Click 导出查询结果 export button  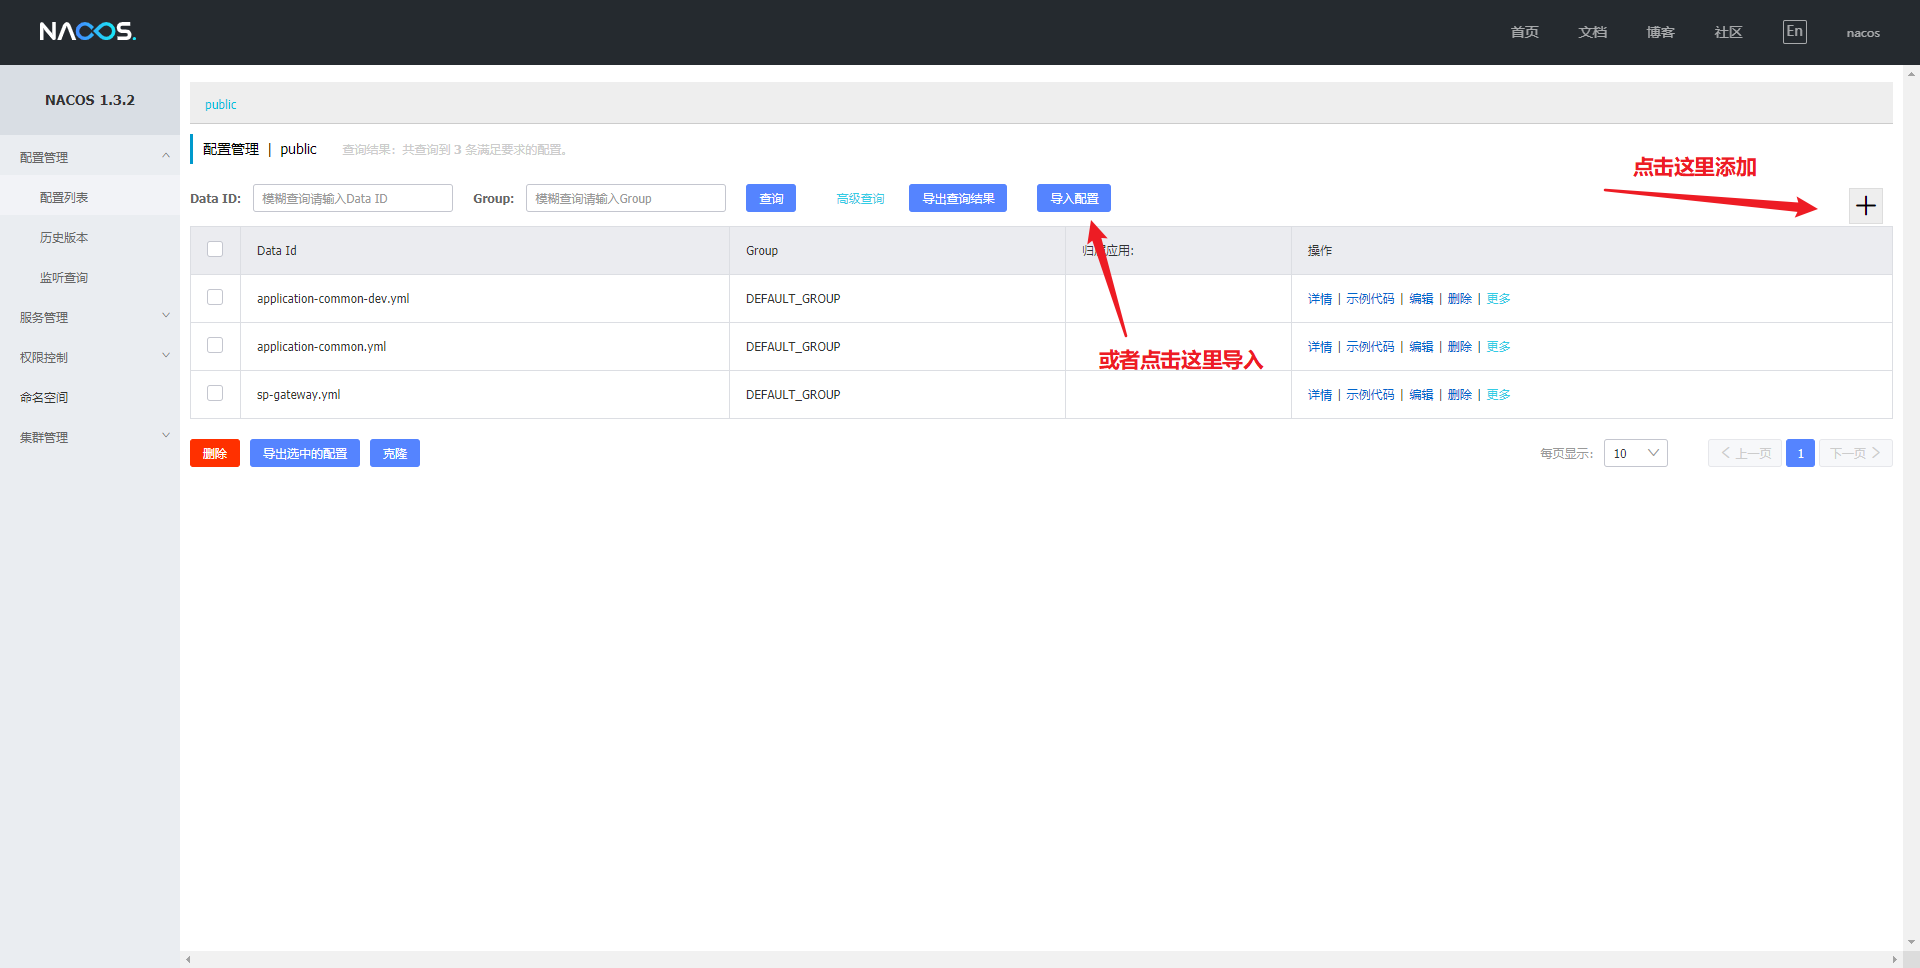958,198
